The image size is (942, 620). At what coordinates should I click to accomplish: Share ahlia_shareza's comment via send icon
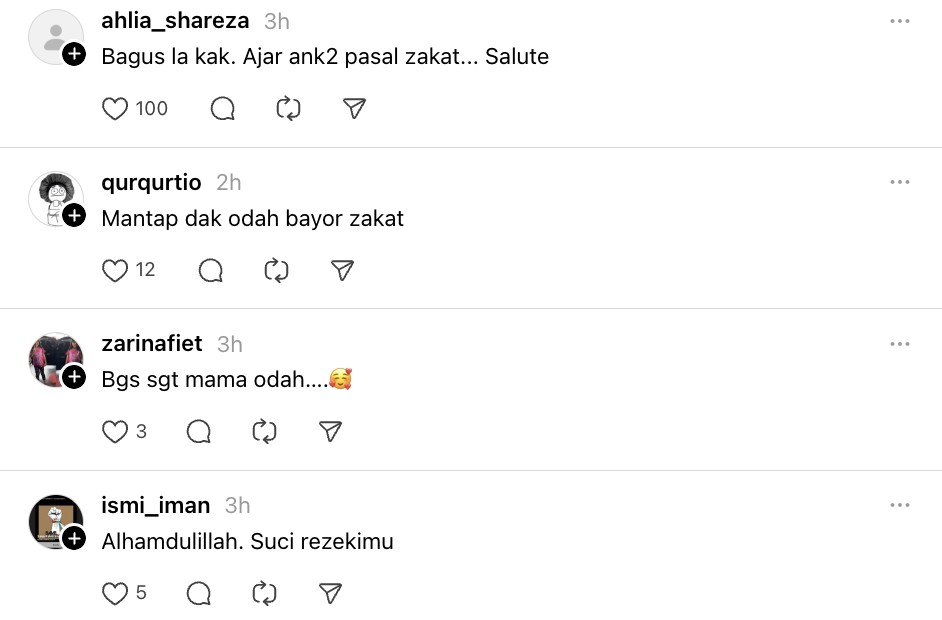pos(354,108)
